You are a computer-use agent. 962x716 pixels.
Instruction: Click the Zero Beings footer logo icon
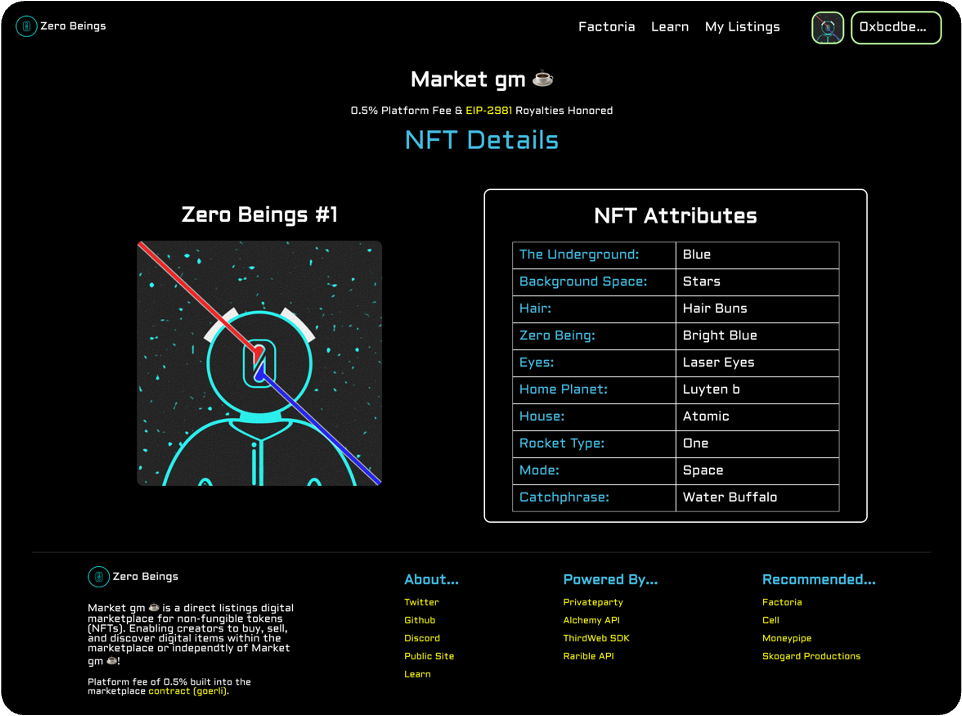pos(99,577)
